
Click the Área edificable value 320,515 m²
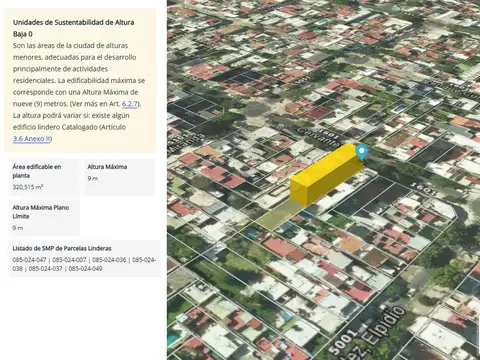[x=28, y=187]
